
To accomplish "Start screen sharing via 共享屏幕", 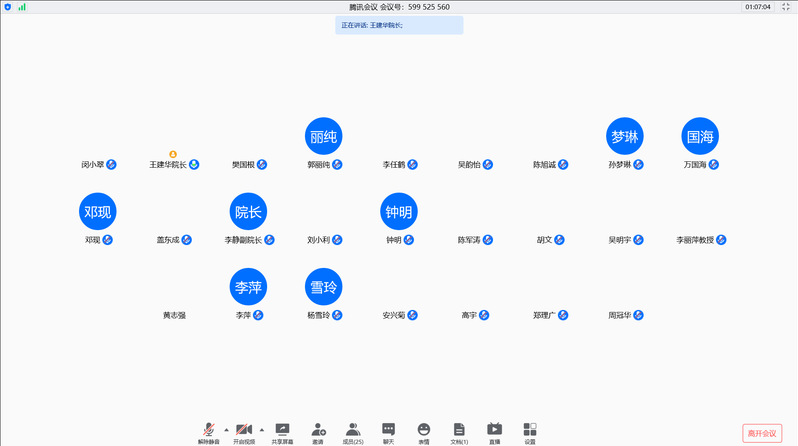I will [282, 430].
